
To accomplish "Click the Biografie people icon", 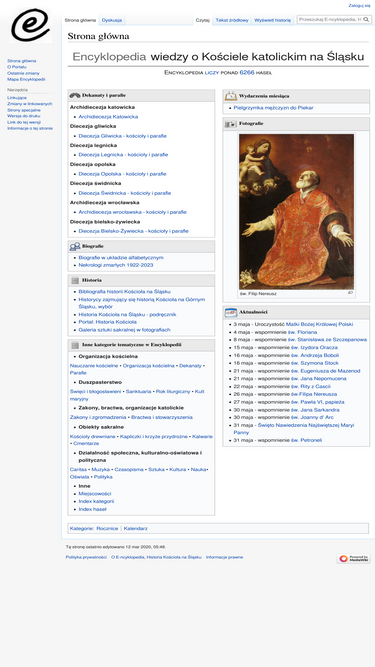I will coord(75,246).
